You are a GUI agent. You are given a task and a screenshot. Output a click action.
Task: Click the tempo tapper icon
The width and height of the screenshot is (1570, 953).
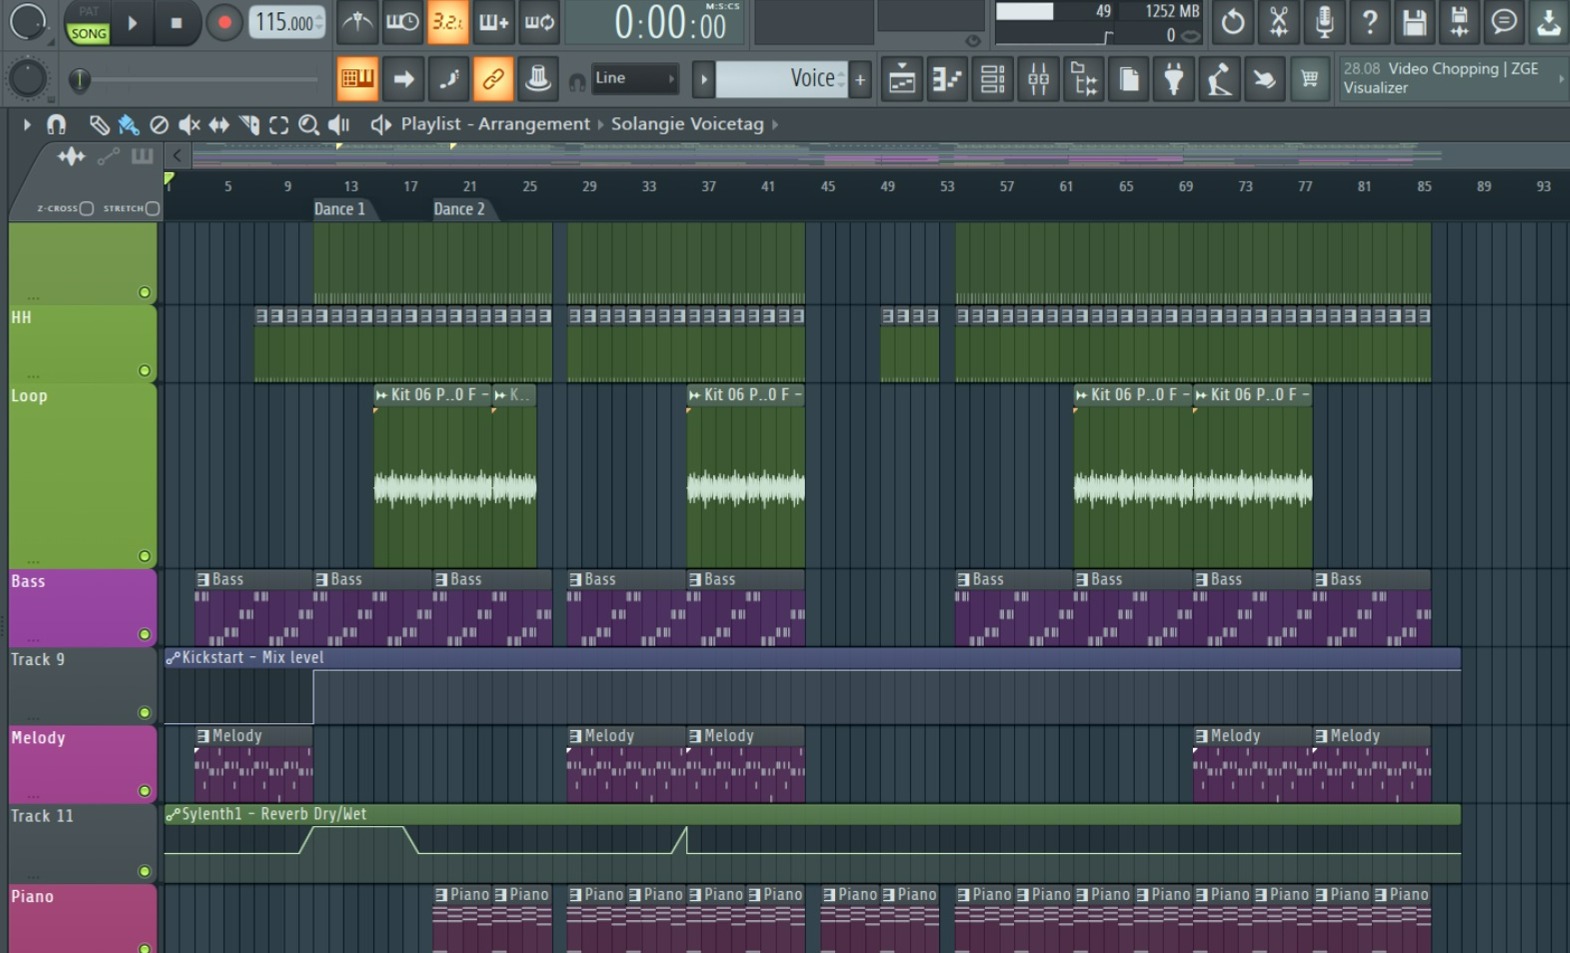point(1219,79)
